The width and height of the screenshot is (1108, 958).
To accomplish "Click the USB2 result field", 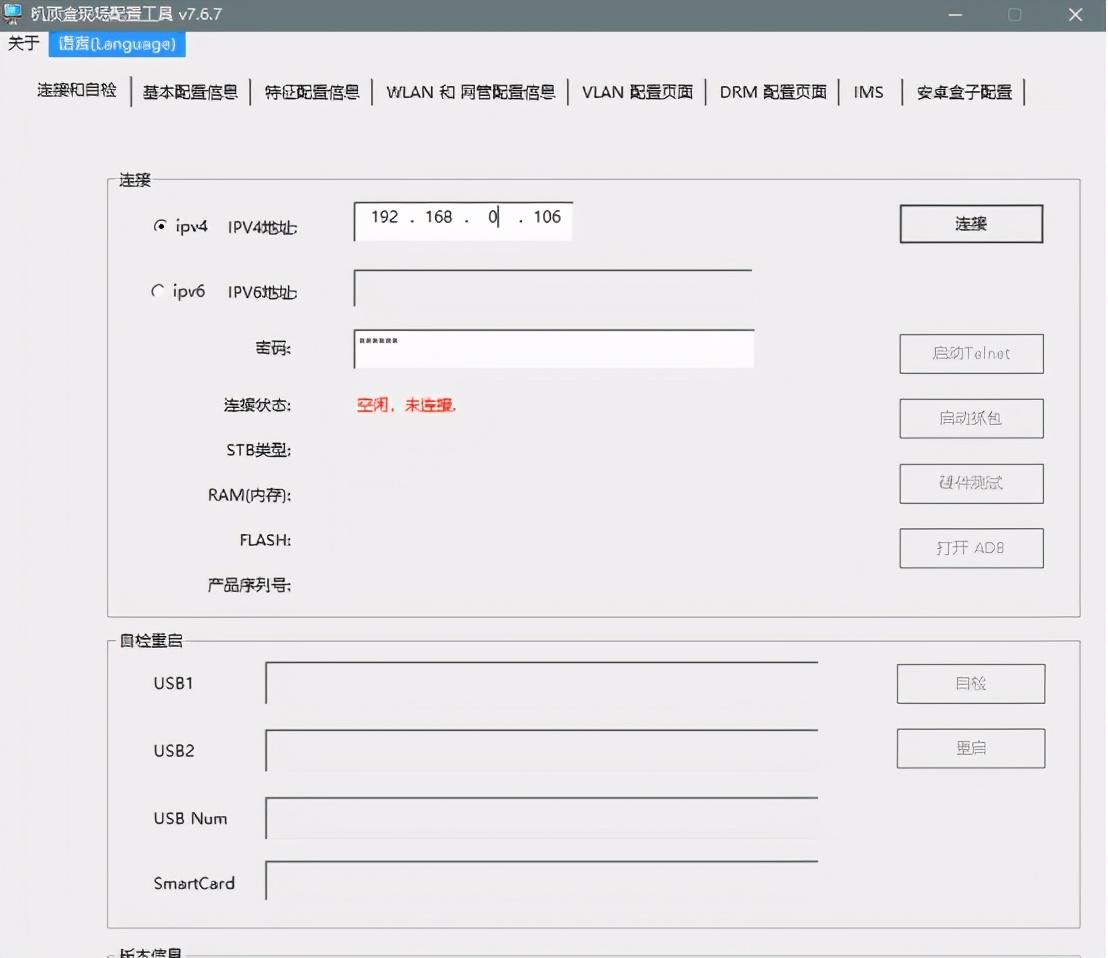I will [542, 750].
